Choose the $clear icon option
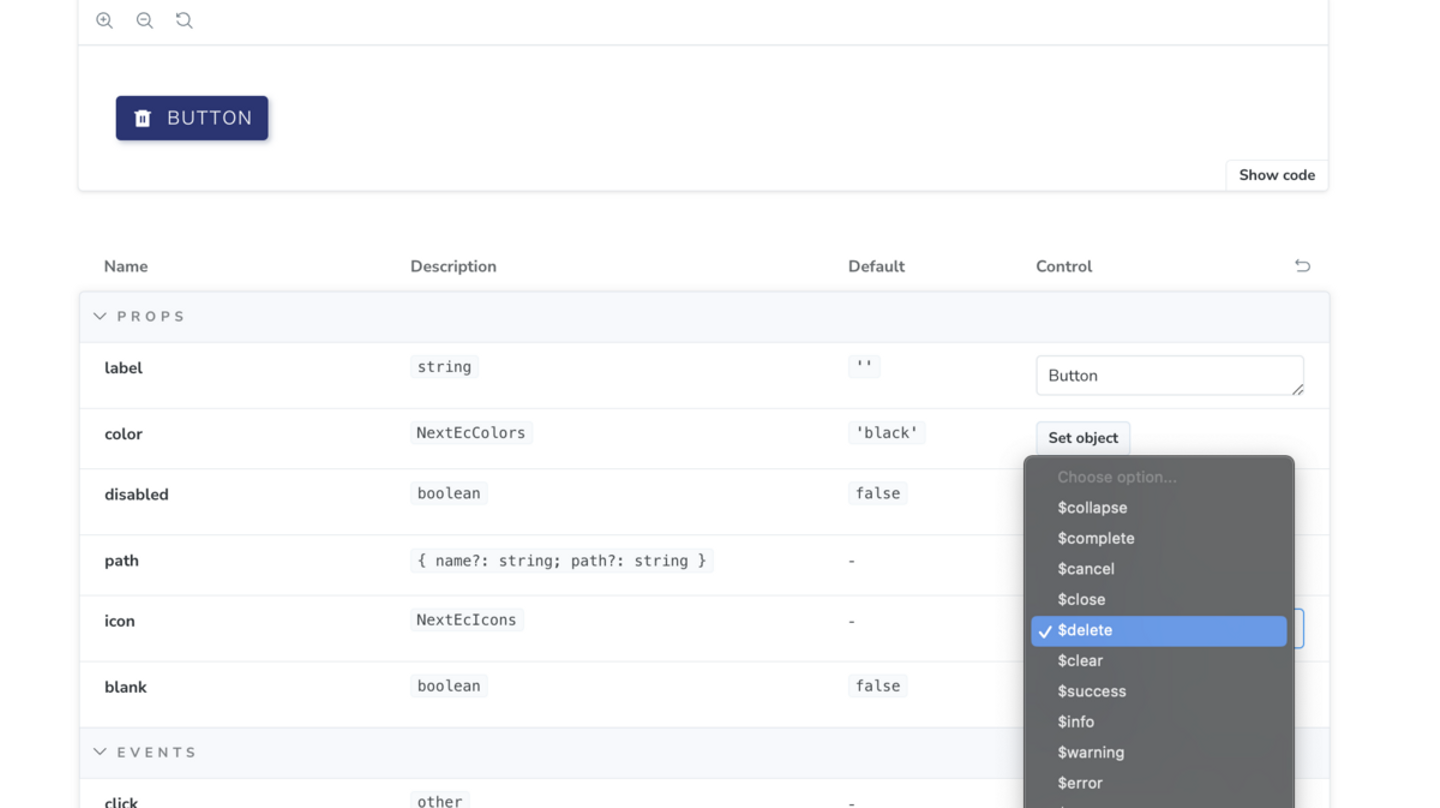 point(1080,661)
